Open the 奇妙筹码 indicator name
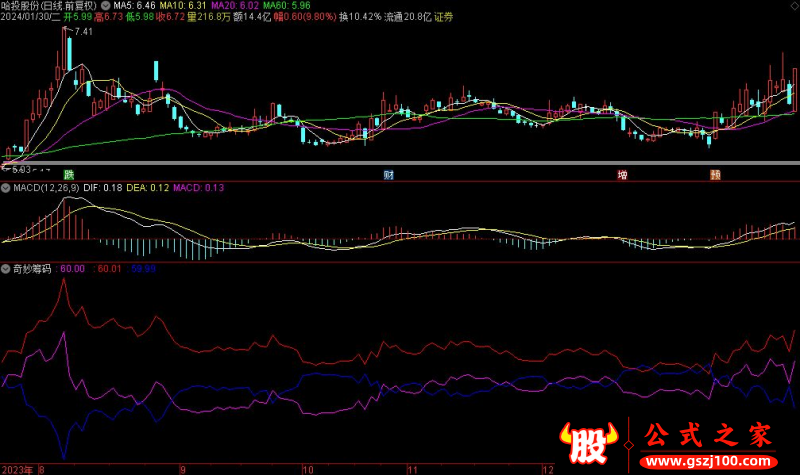Viewport: 800px width, 475px height. tap(32, 268)
